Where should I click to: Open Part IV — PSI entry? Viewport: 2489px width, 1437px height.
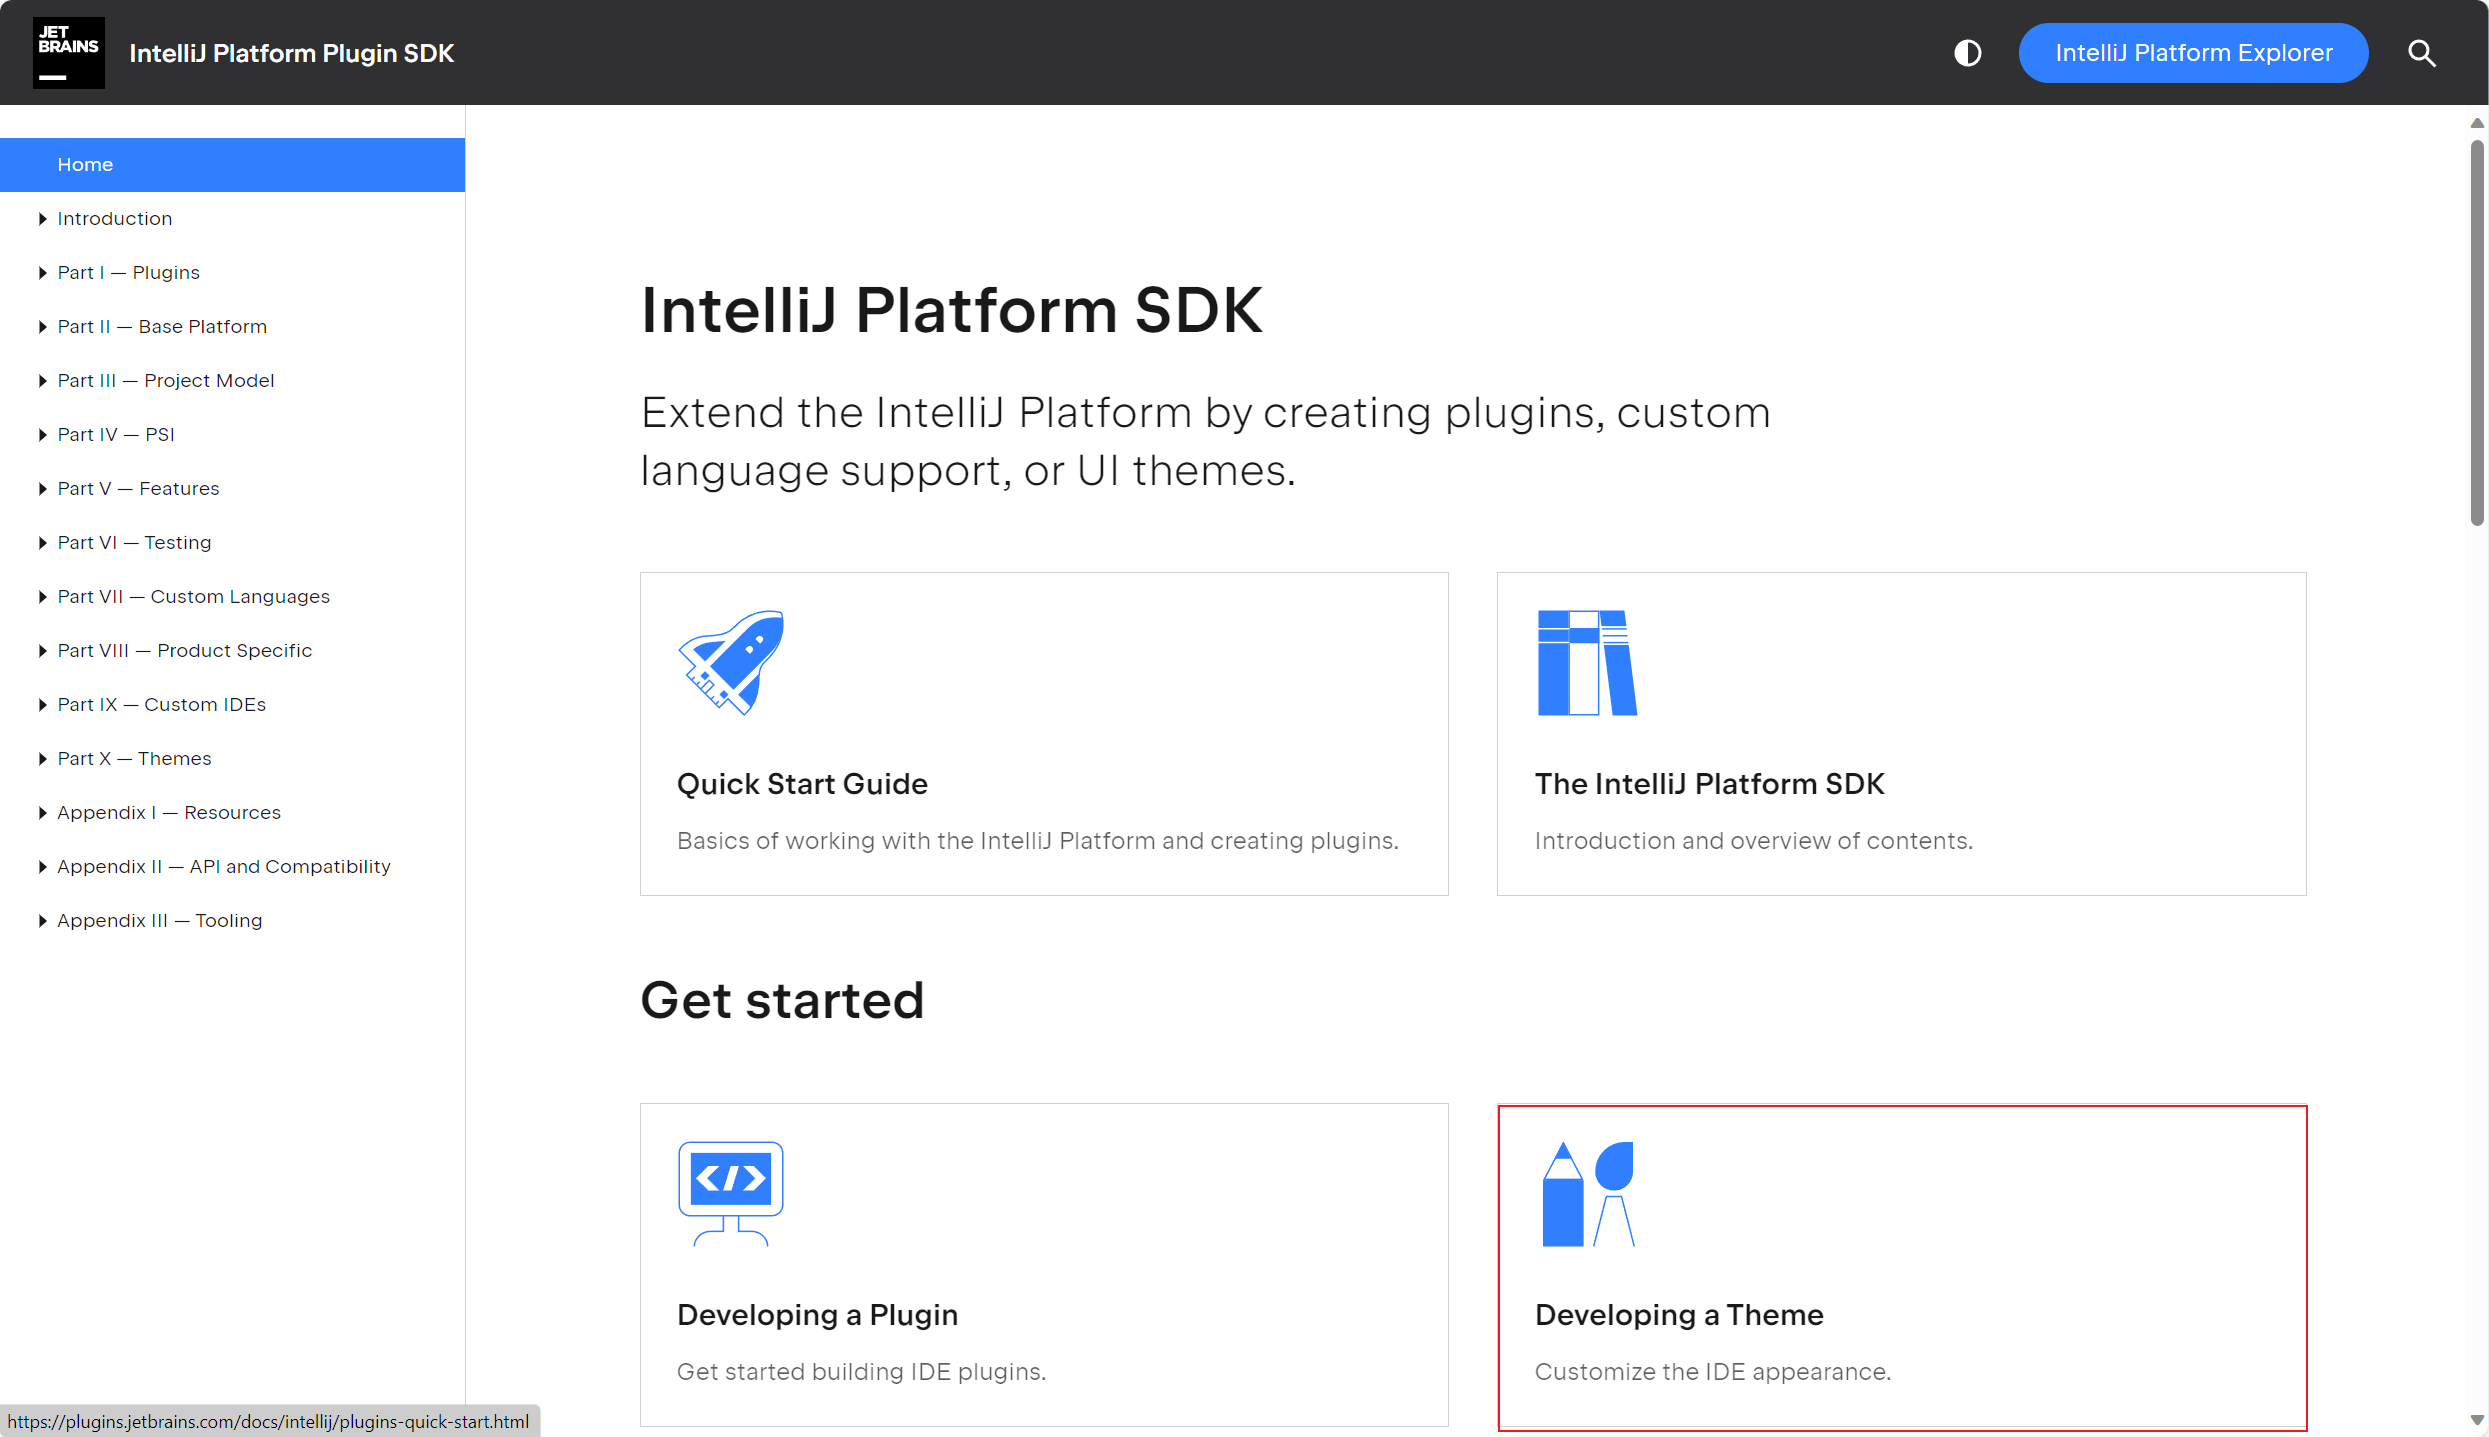(116, 435)
